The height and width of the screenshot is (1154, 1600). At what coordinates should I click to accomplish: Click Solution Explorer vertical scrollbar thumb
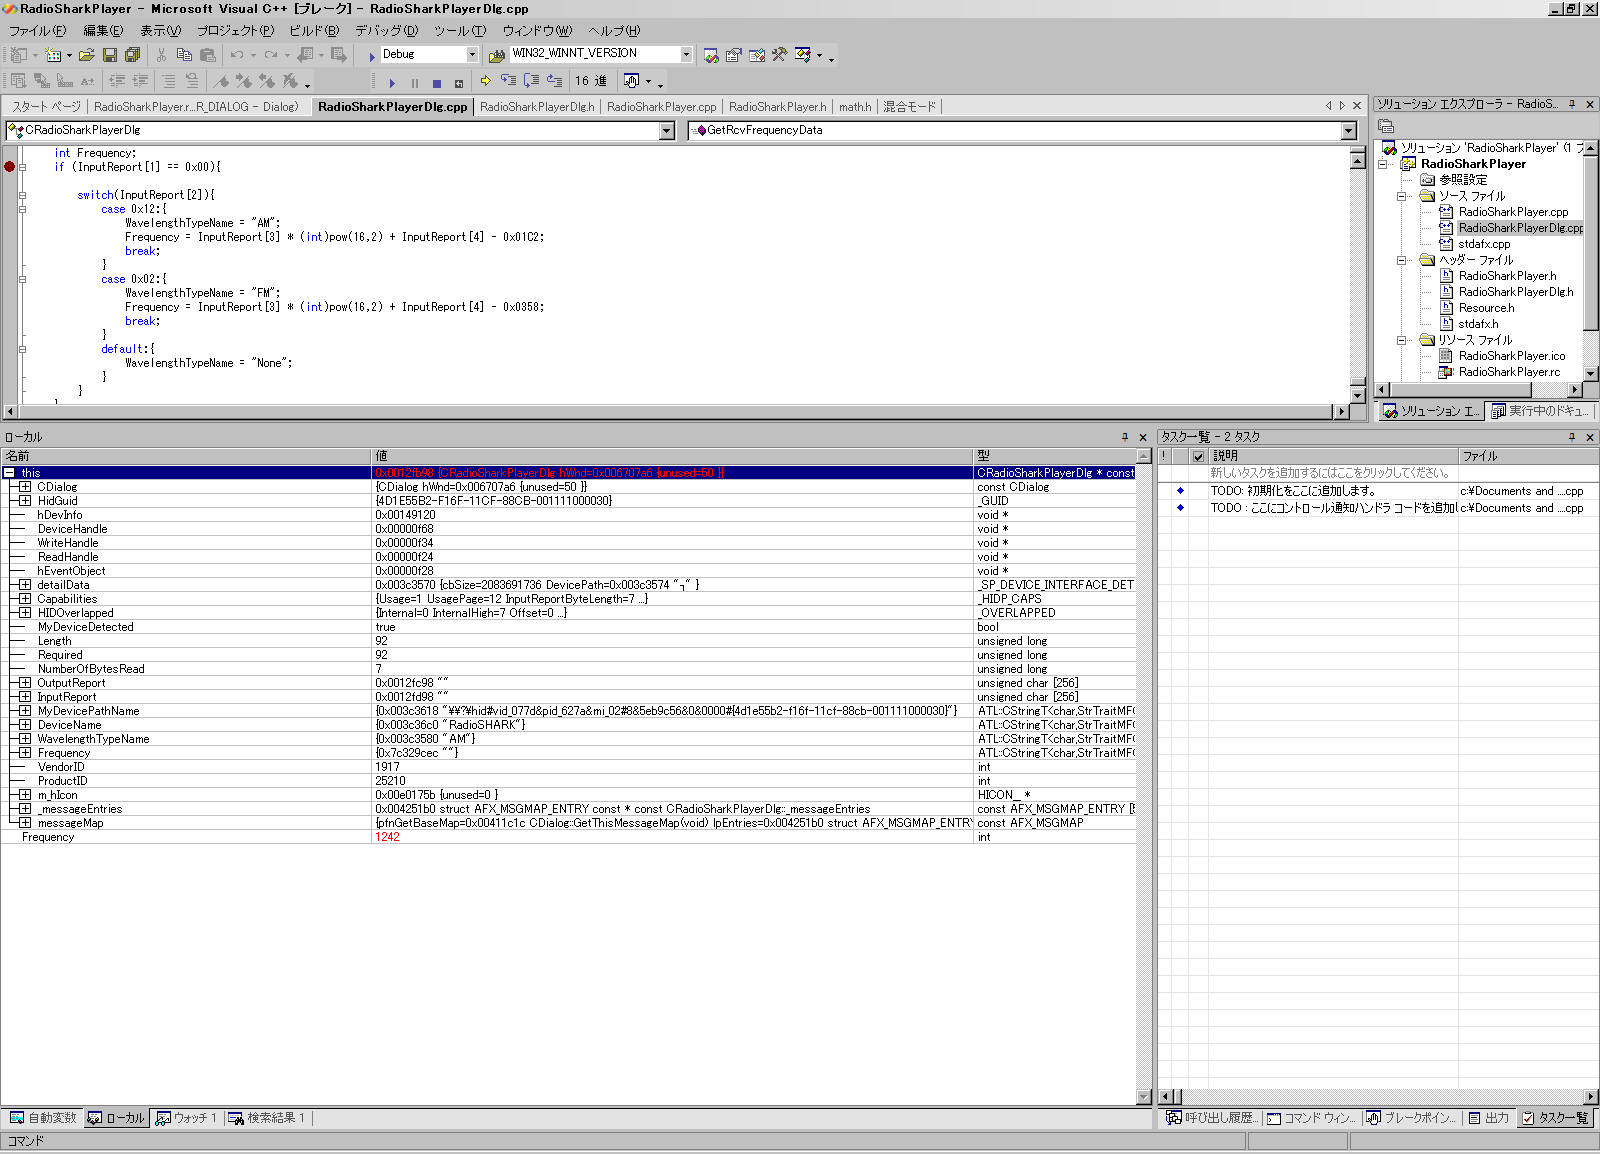1590,243
